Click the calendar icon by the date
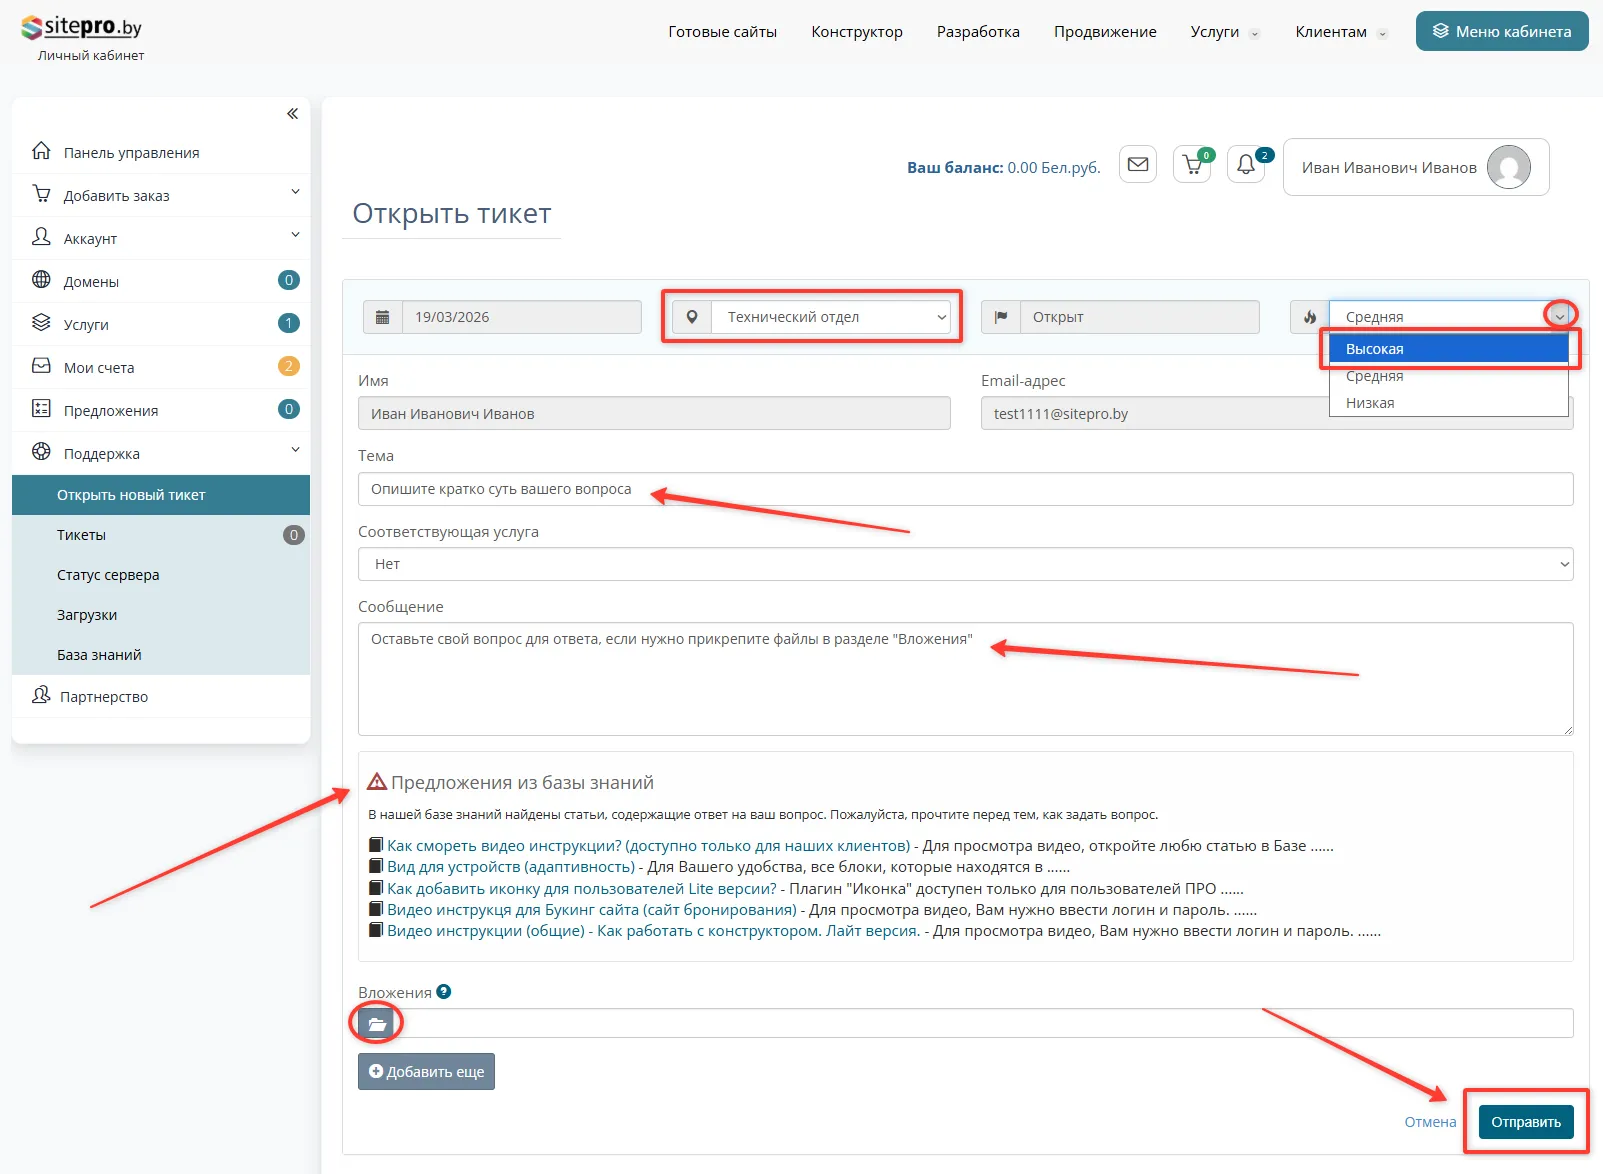 click(x=382, y=317)
